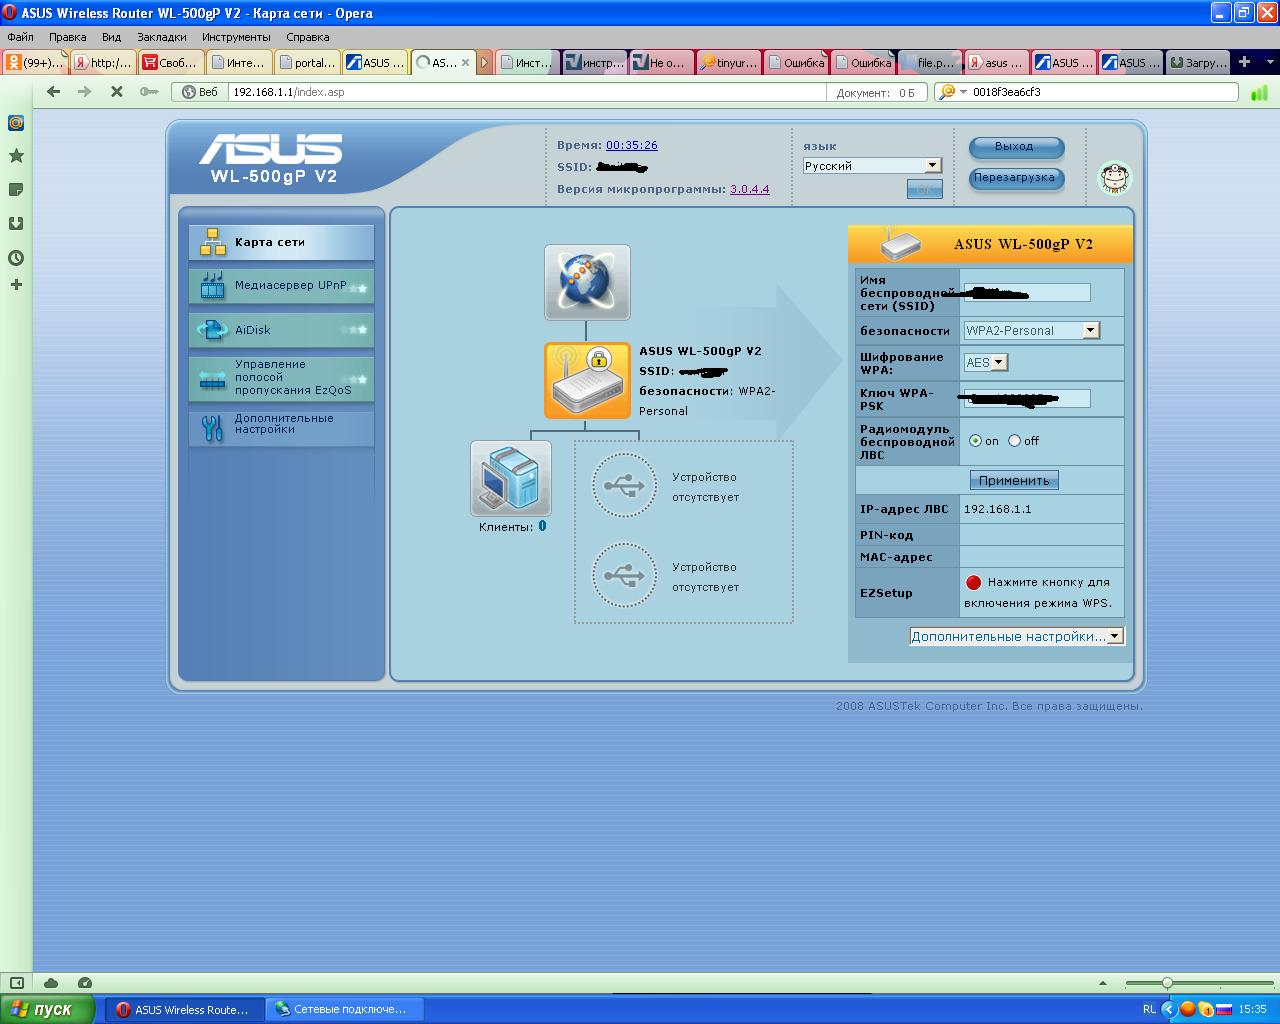
Task: Open the WPA2-Personal security dropdown
Action: 1031,331
